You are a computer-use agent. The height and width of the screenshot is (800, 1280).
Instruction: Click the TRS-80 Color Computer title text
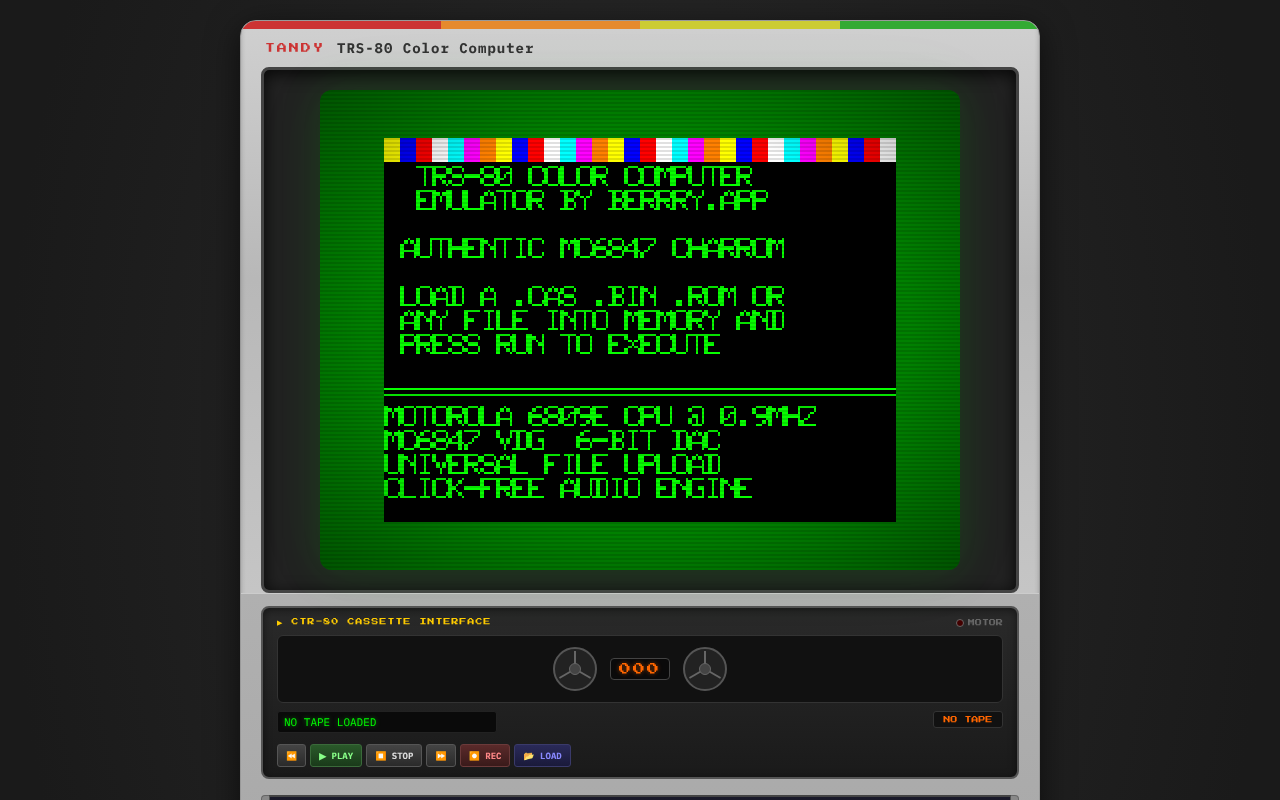(435, 47)
